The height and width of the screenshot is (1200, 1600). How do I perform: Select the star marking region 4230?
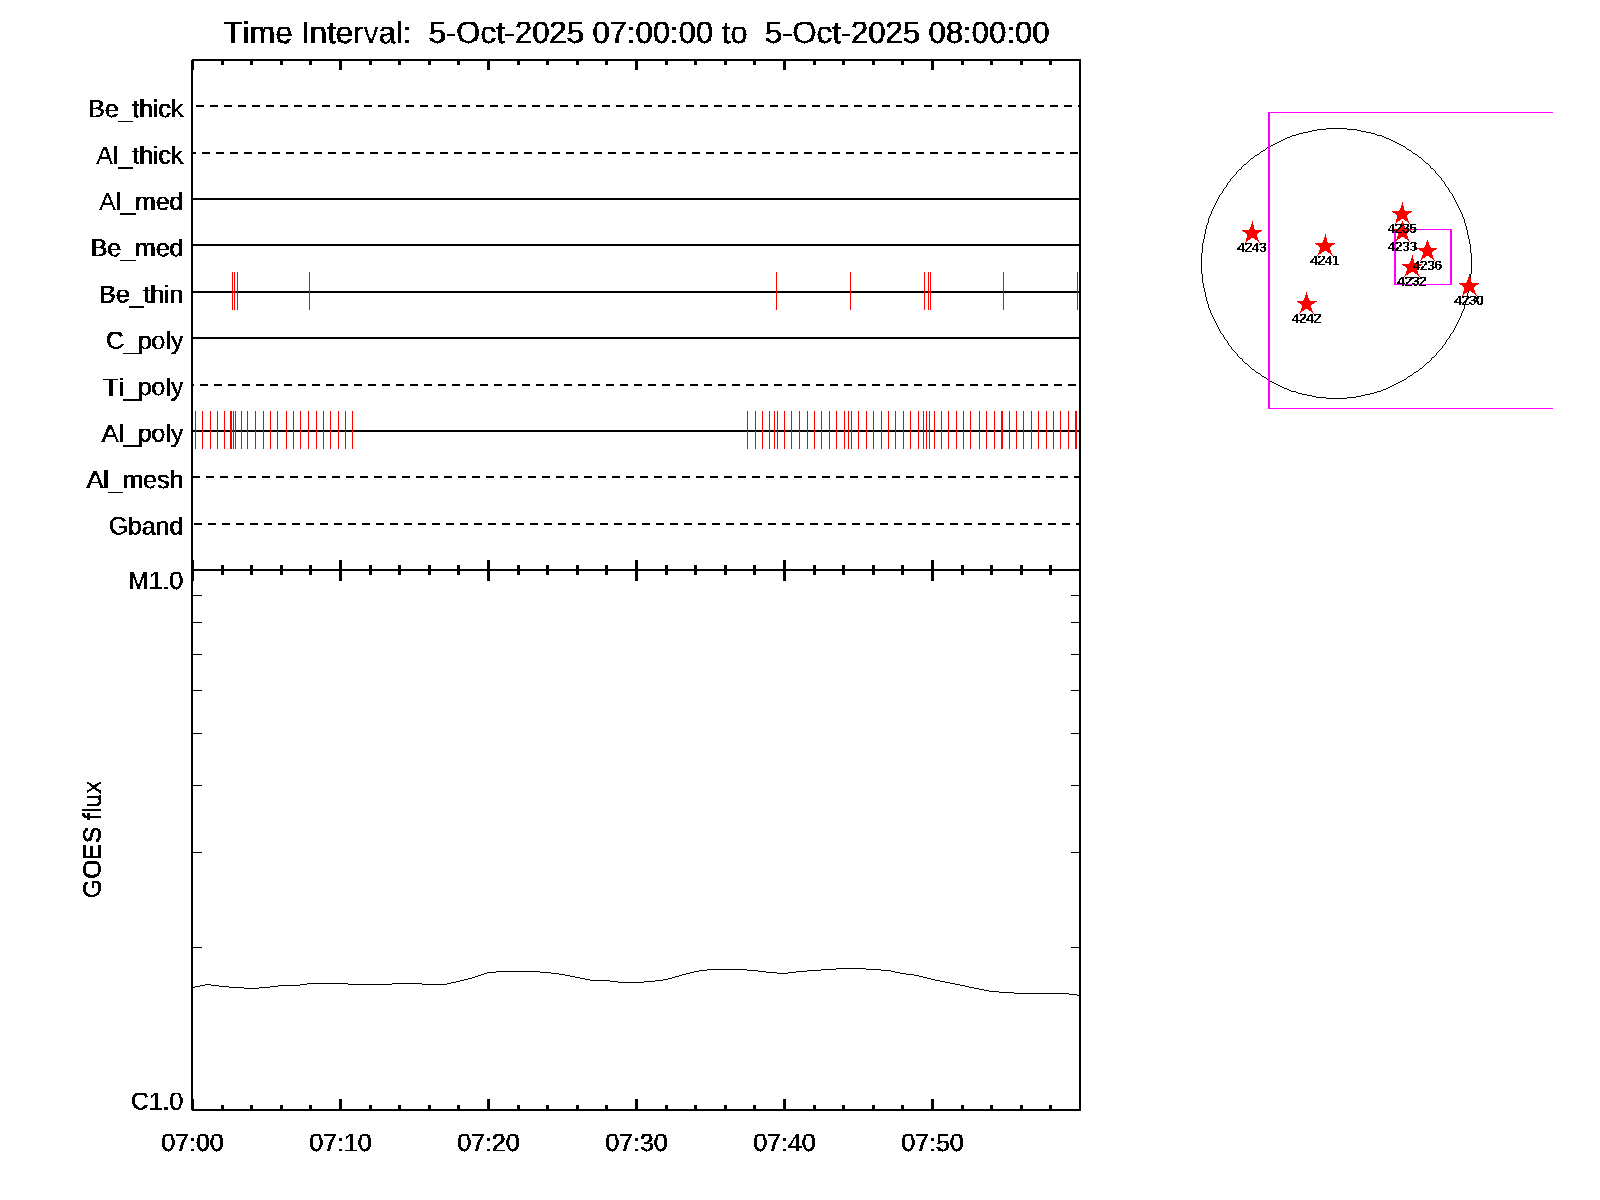pos(1468,287)
